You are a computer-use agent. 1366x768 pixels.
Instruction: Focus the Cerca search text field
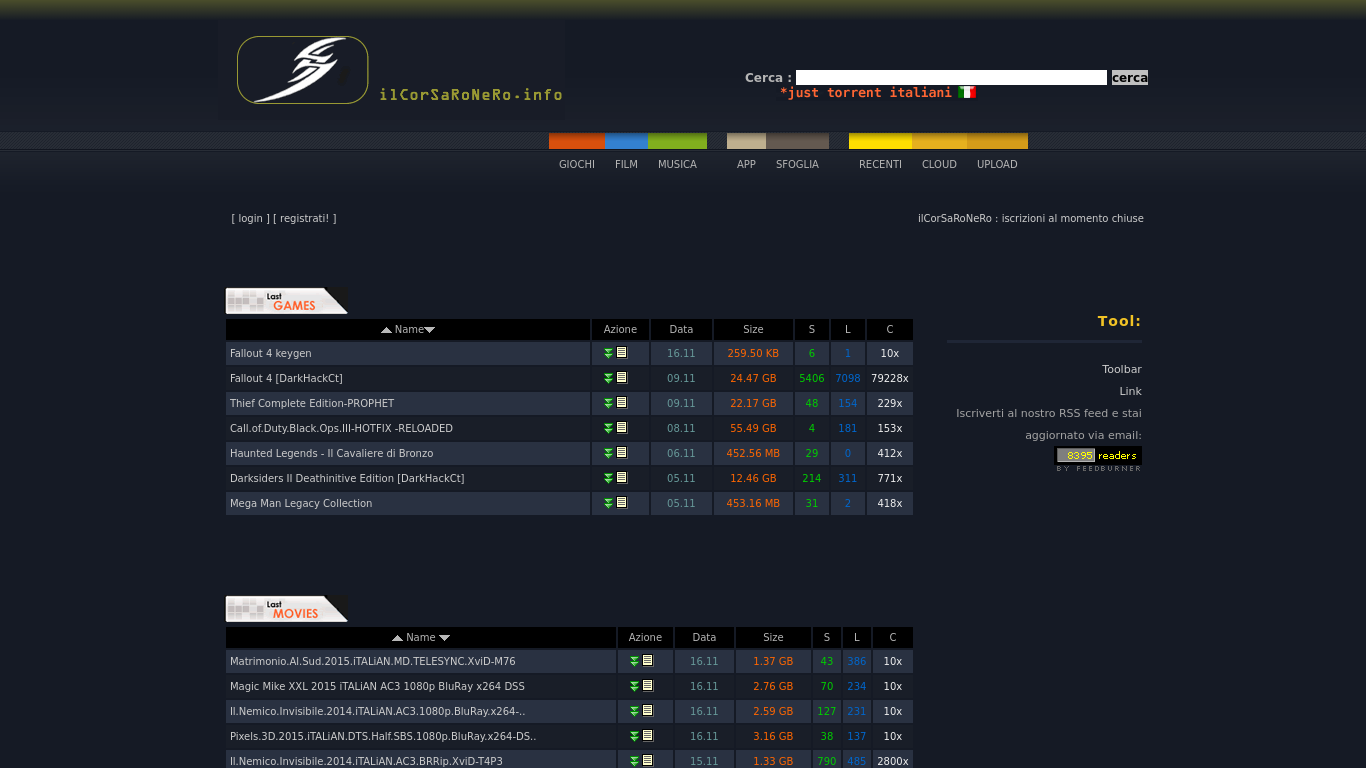951,78
